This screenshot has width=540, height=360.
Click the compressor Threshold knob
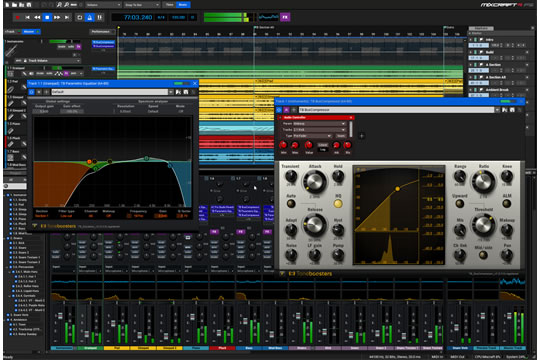tap(483, 224)
